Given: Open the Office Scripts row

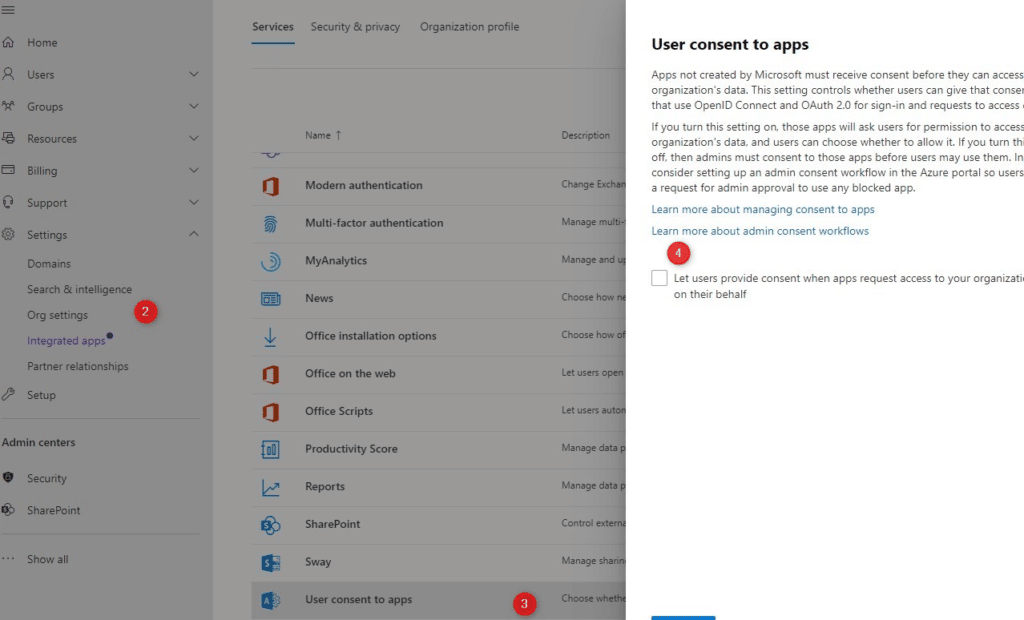Looking at the screenshot, I should (439, 412).
